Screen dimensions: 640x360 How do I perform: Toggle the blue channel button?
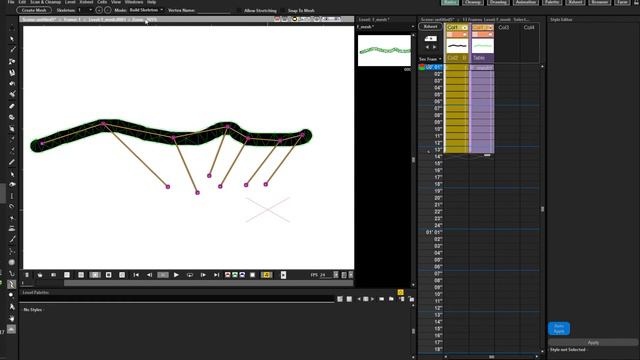pyautogui.click(x=242, y=275)
